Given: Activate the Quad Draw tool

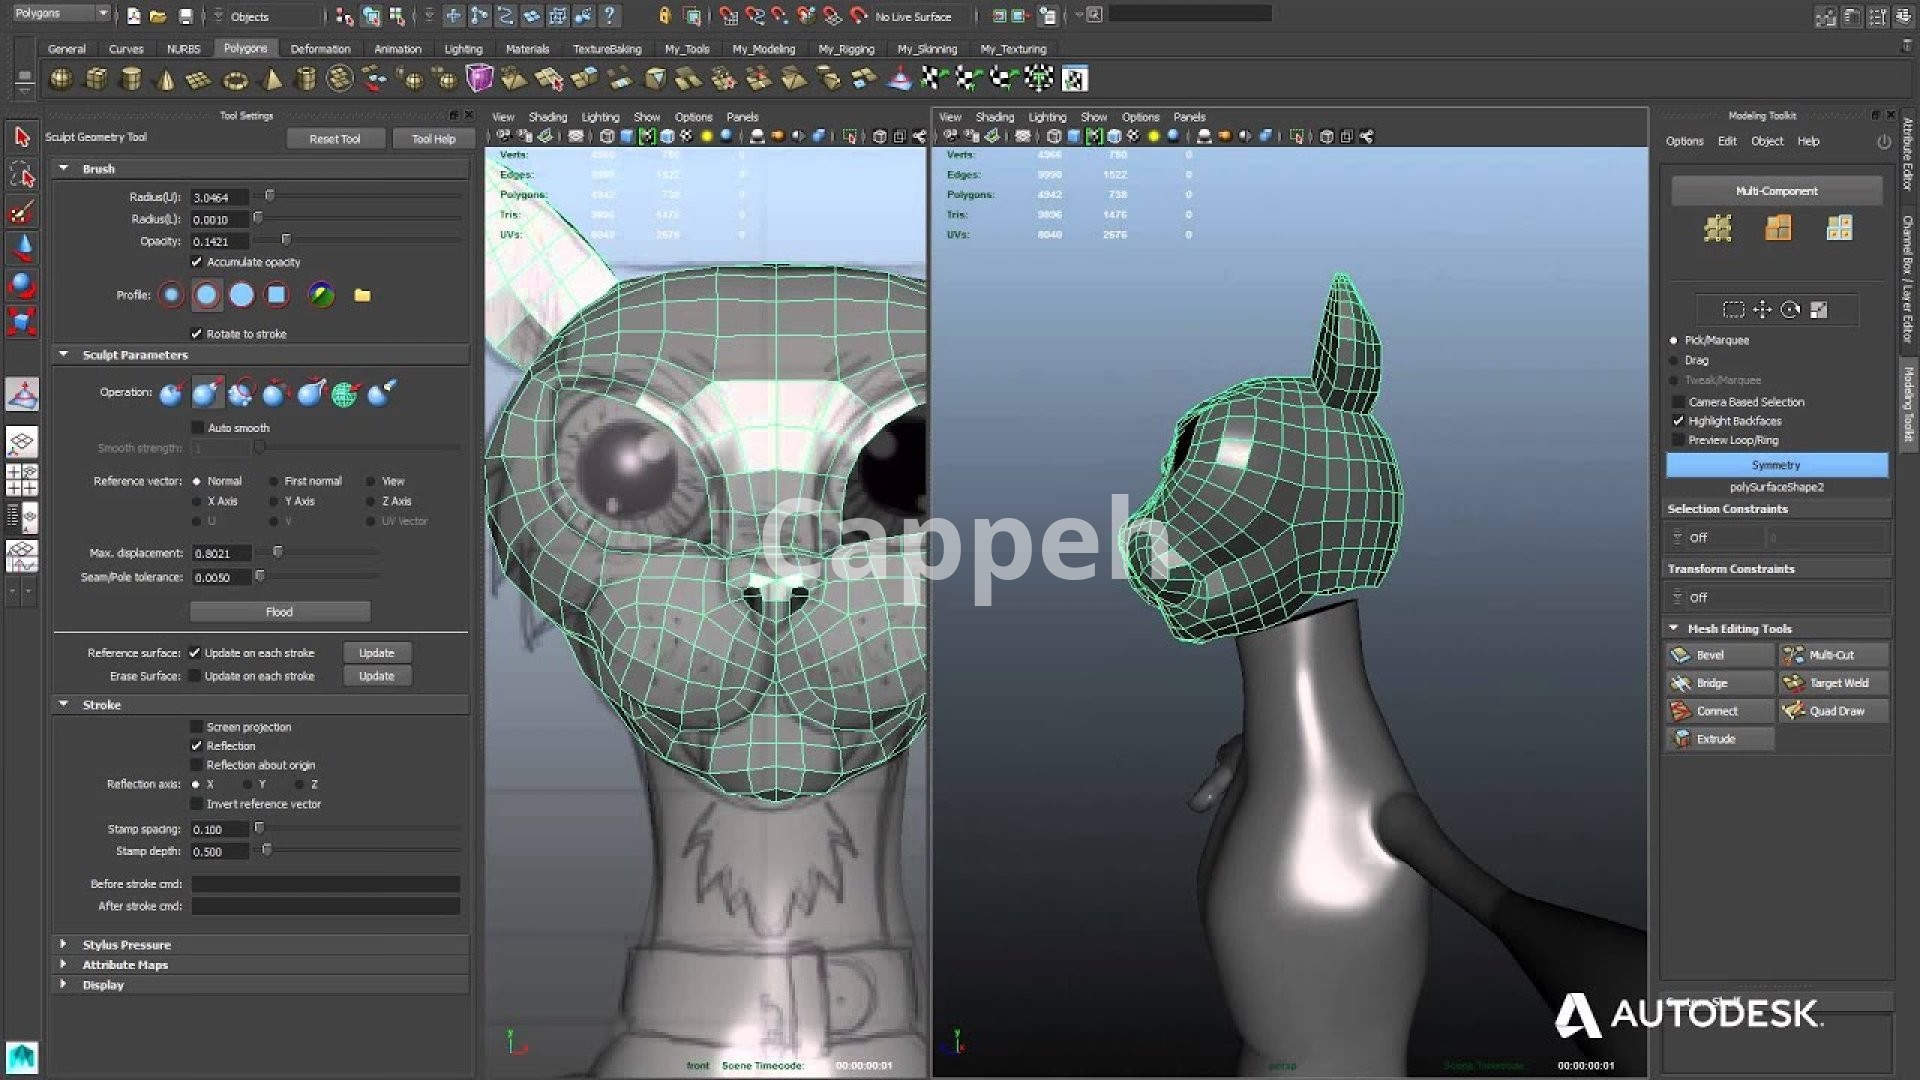Looking at the screenshot, I should point(1836,711).
